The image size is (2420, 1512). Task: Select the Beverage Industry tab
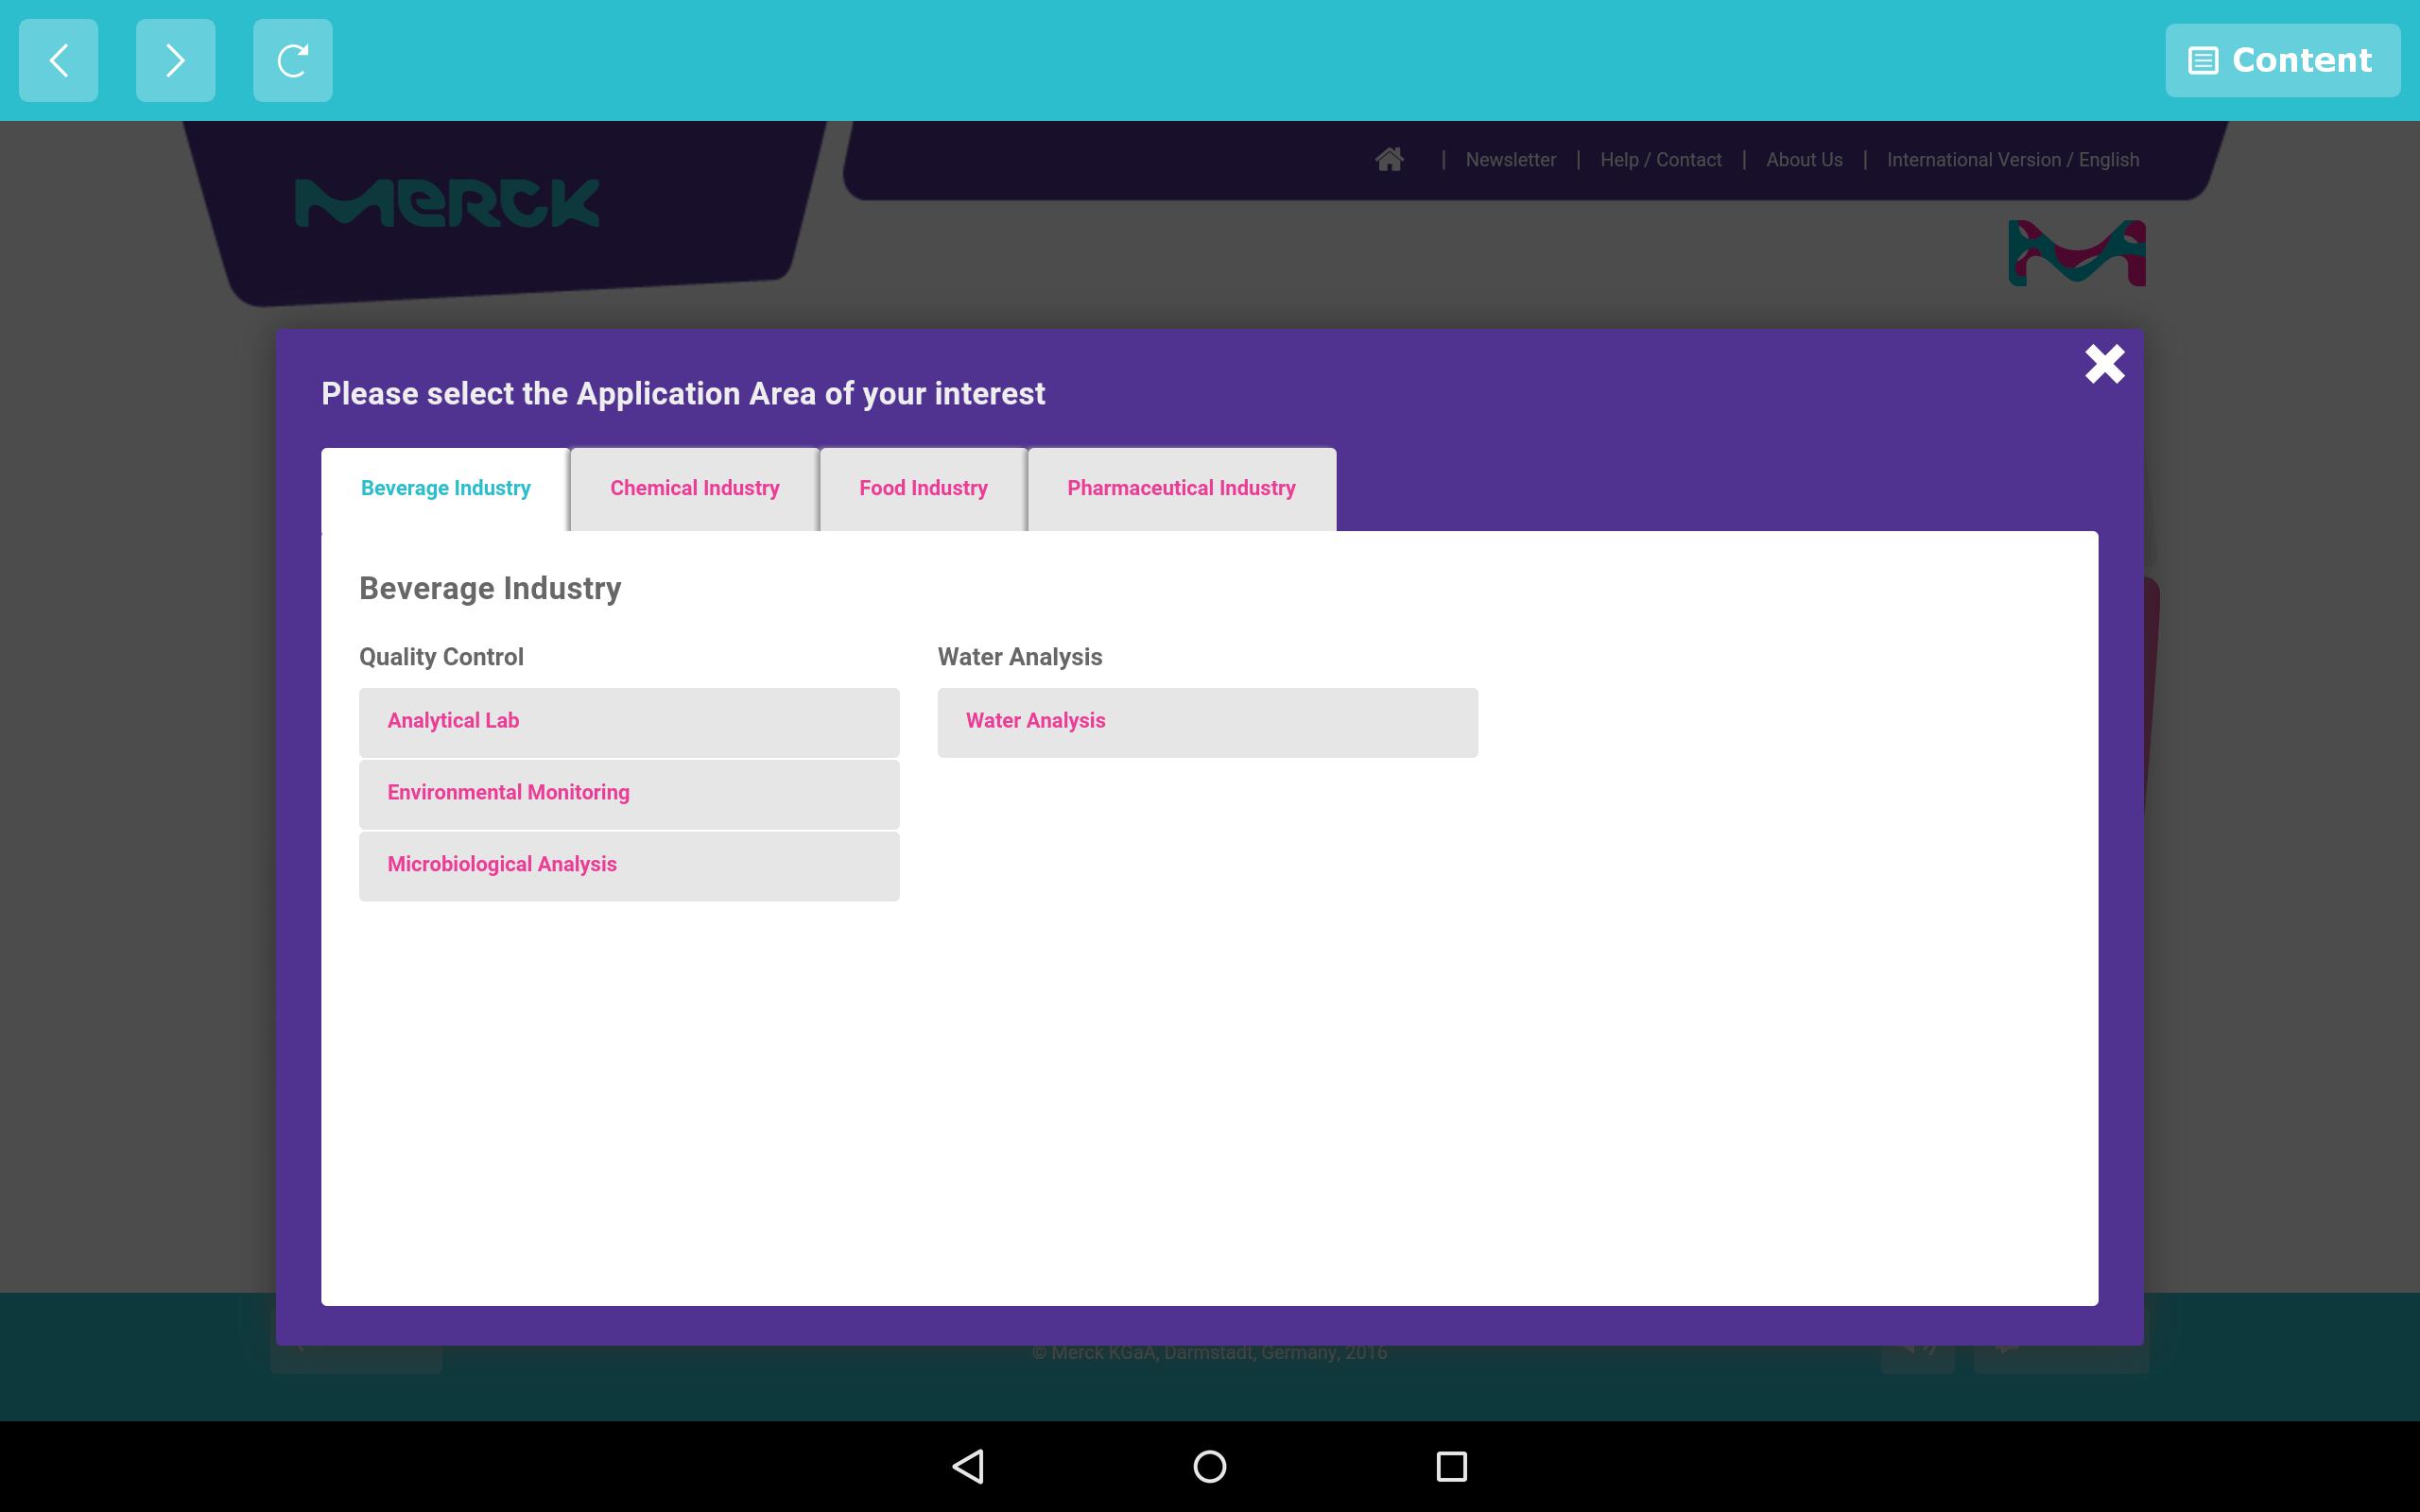click(x=445, y=488)
